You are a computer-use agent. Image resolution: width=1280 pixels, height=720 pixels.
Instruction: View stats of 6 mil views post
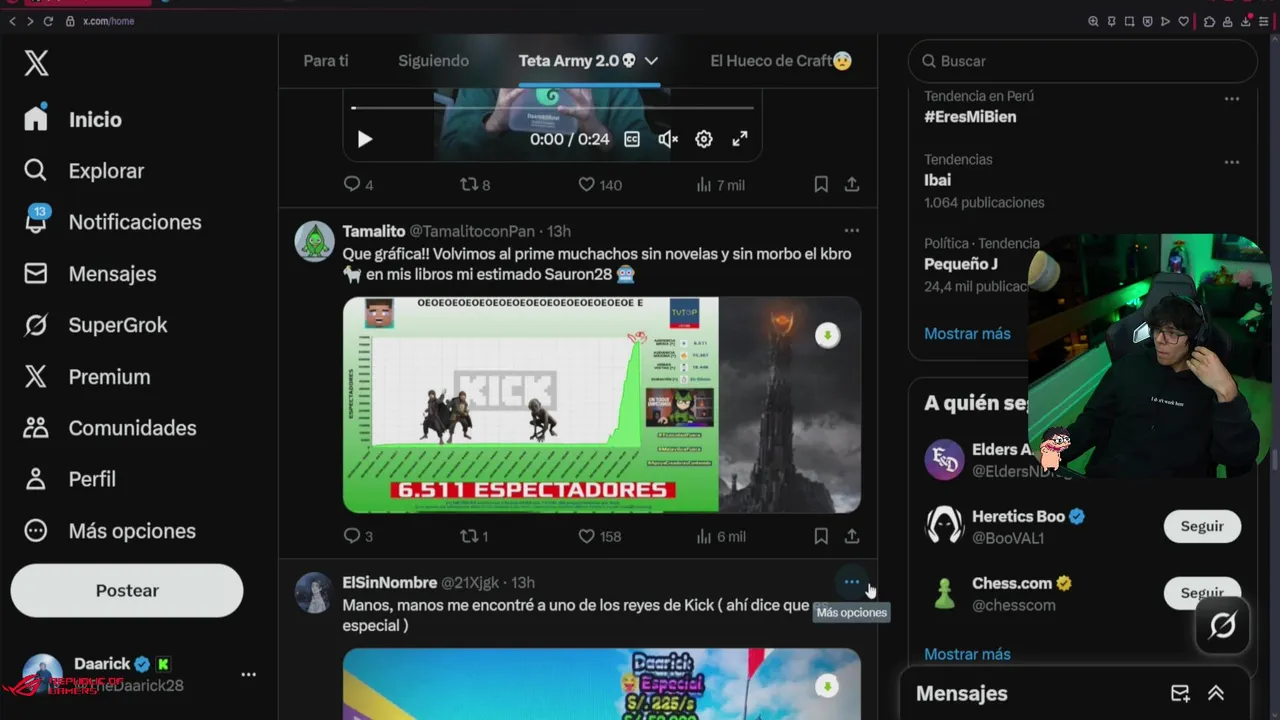pyautogui.click(x=719, y=536)
